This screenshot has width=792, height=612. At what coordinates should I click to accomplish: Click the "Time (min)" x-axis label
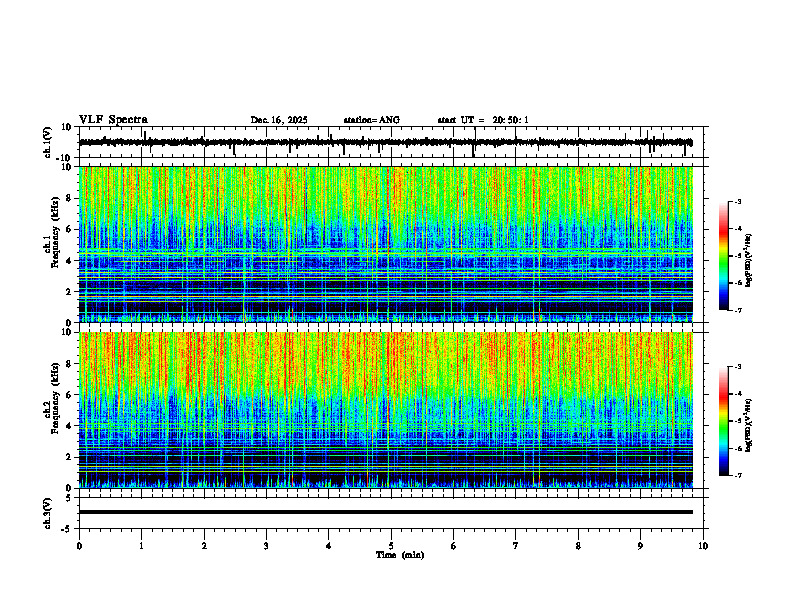pyautogui.click(x=400, y=555)
